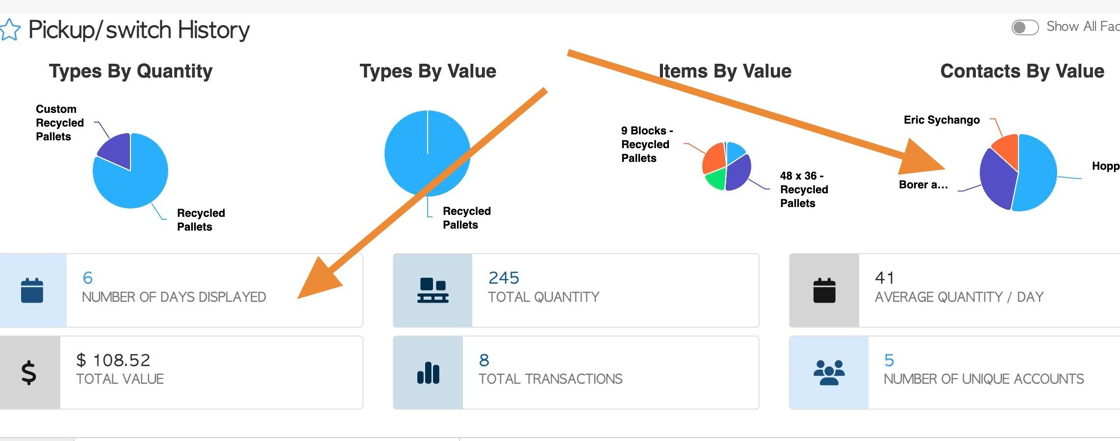Toggle the Show All Facilities switch
The height and width of the screenshot is (441, 1120).
[1025, 27]
